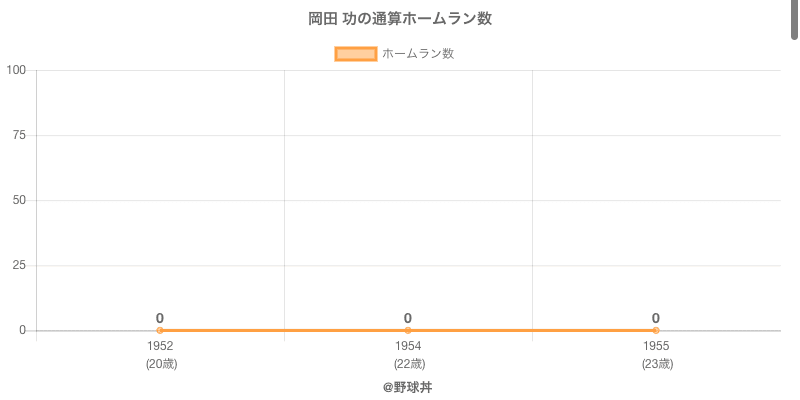Click the orange legend color box

pos(355,54)
